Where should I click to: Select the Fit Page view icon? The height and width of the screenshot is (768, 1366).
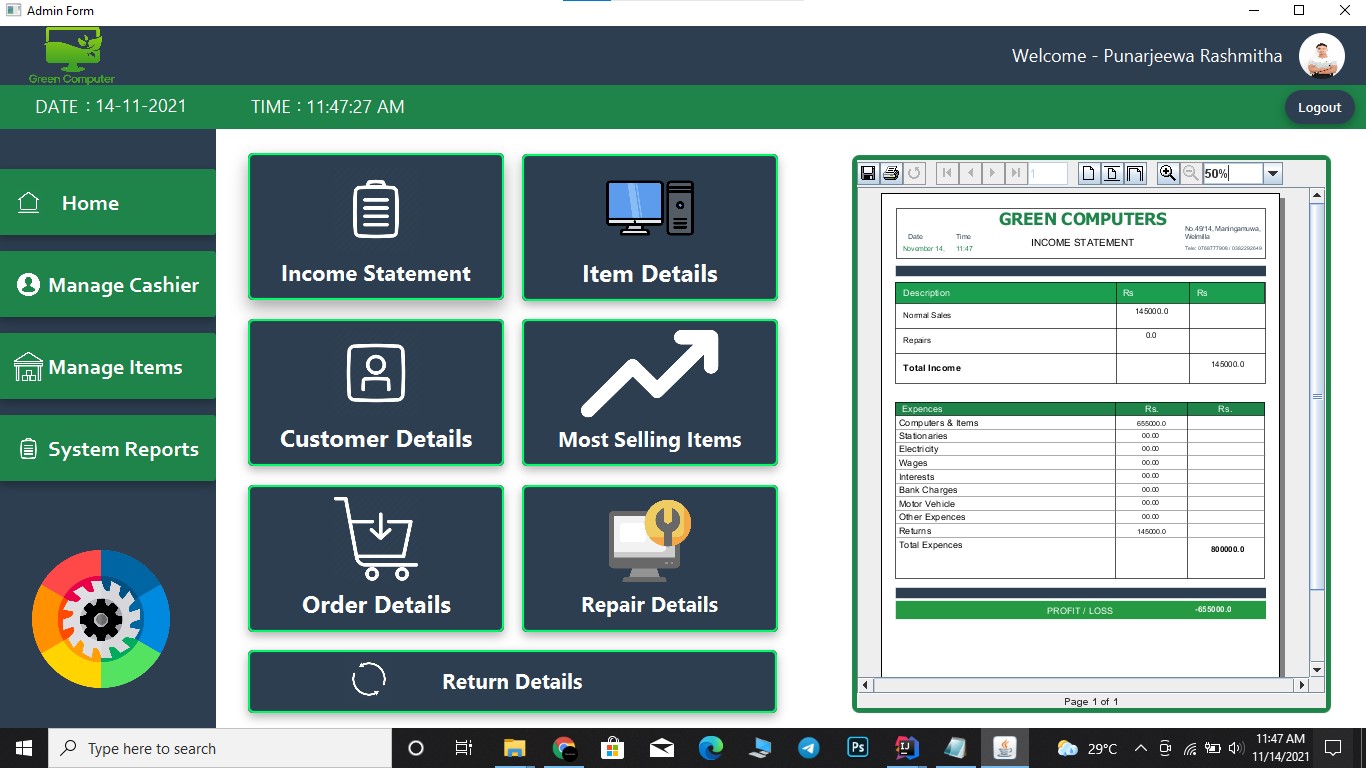(1110, 172)
